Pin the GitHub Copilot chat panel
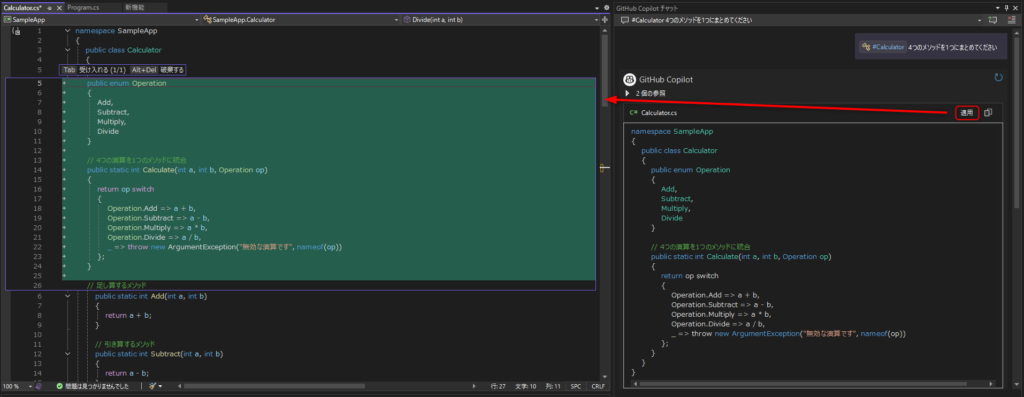 pos(1006,8)
